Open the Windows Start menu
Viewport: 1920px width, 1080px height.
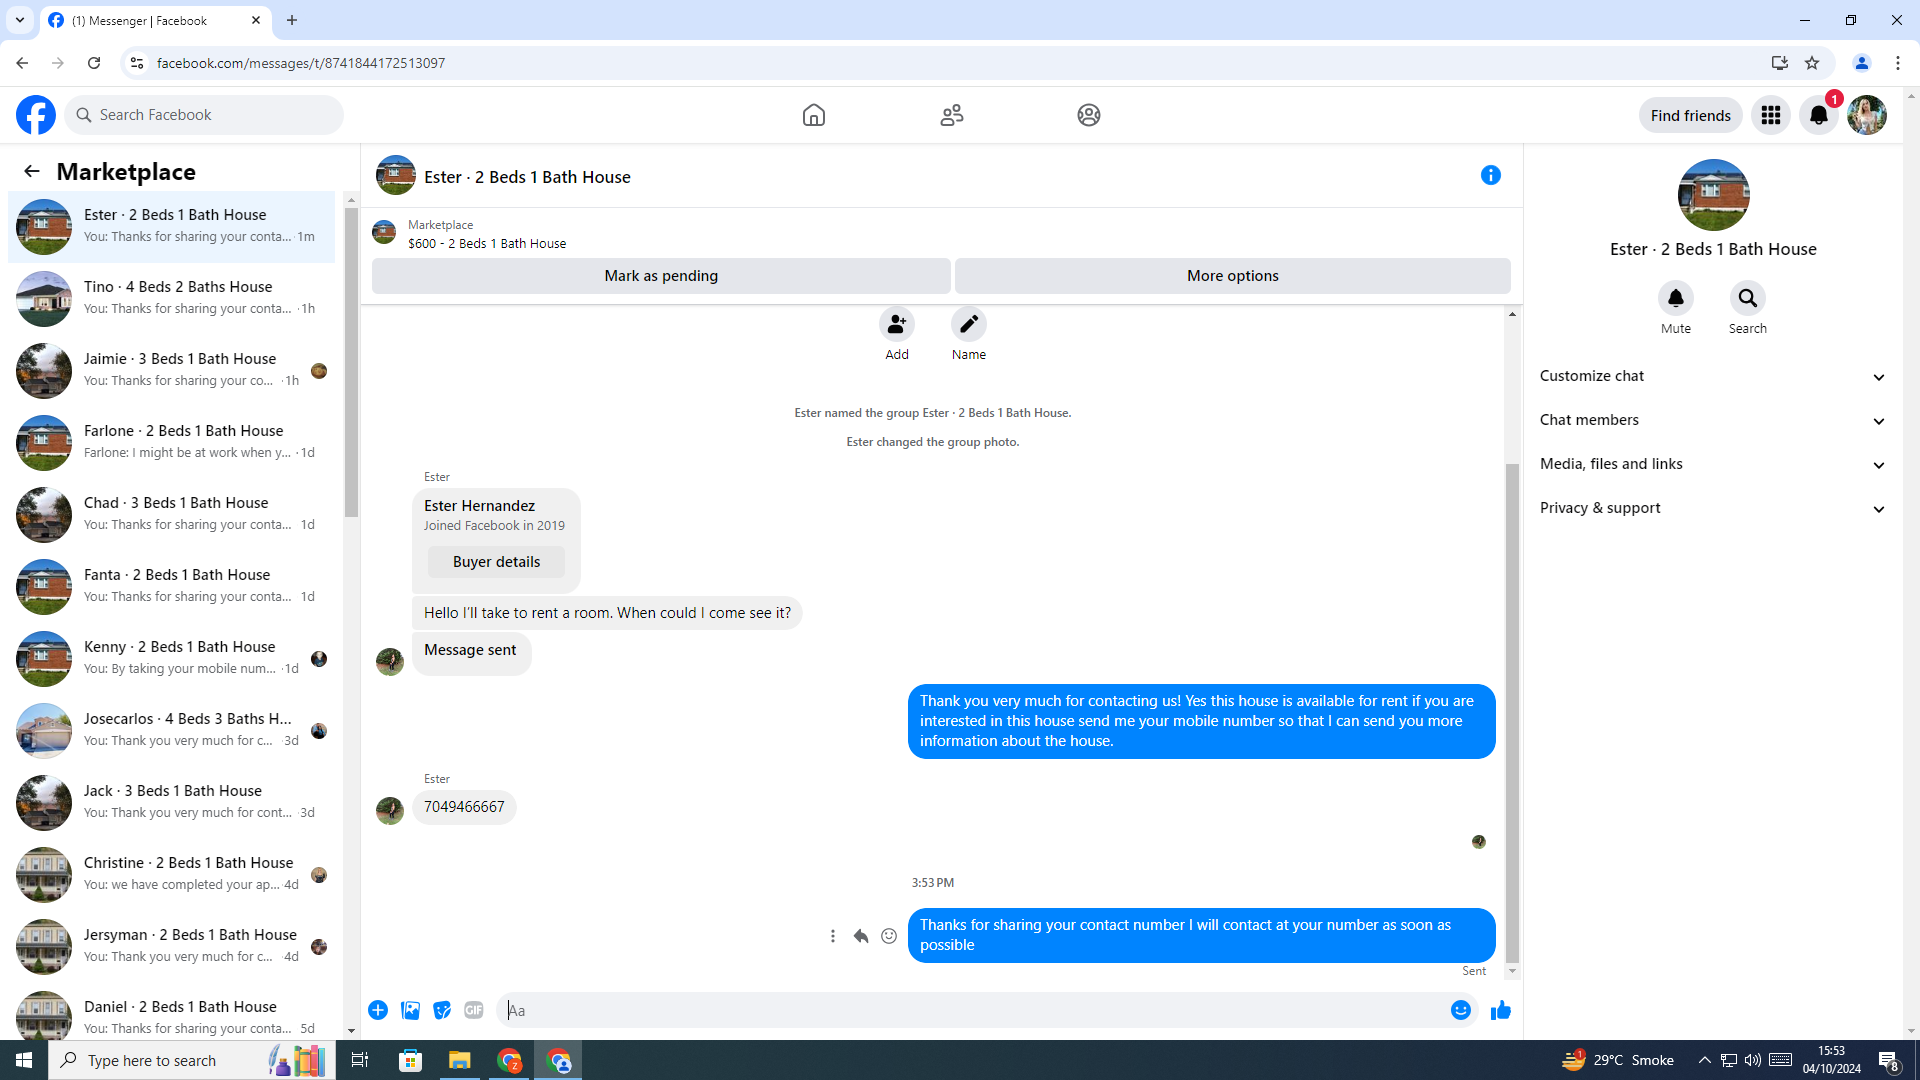click(x=24, y=1060)
